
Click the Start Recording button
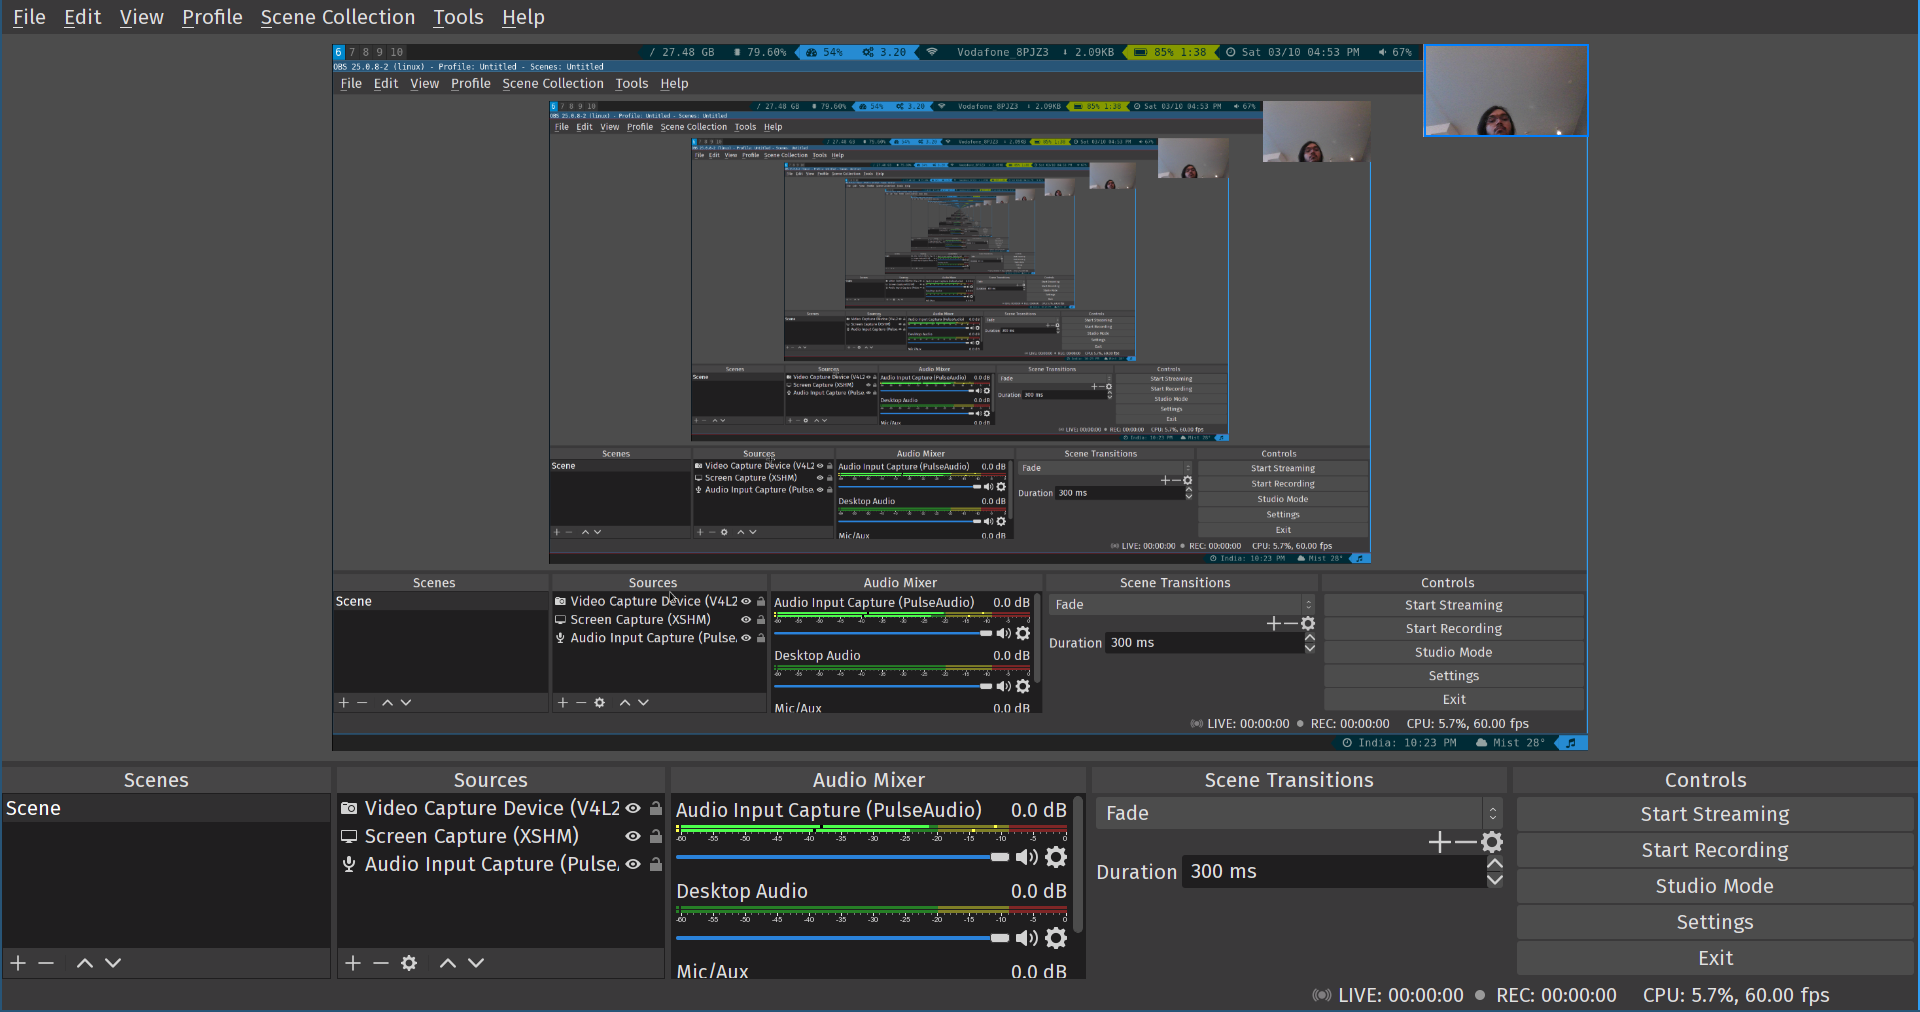pyautogui.click(x=1715, y=850)
